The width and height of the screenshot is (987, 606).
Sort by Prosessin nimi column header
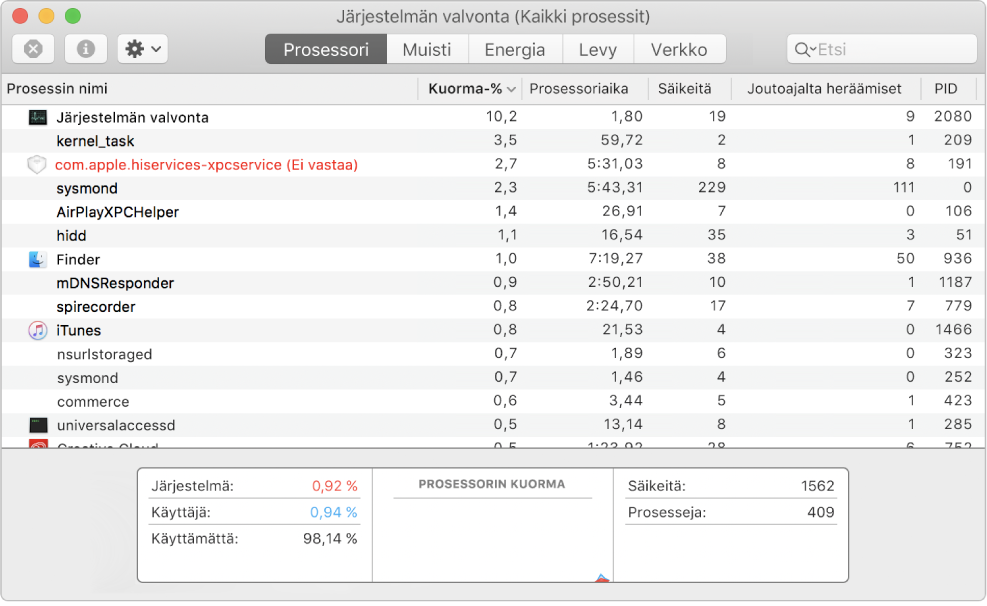pos(210,89)
